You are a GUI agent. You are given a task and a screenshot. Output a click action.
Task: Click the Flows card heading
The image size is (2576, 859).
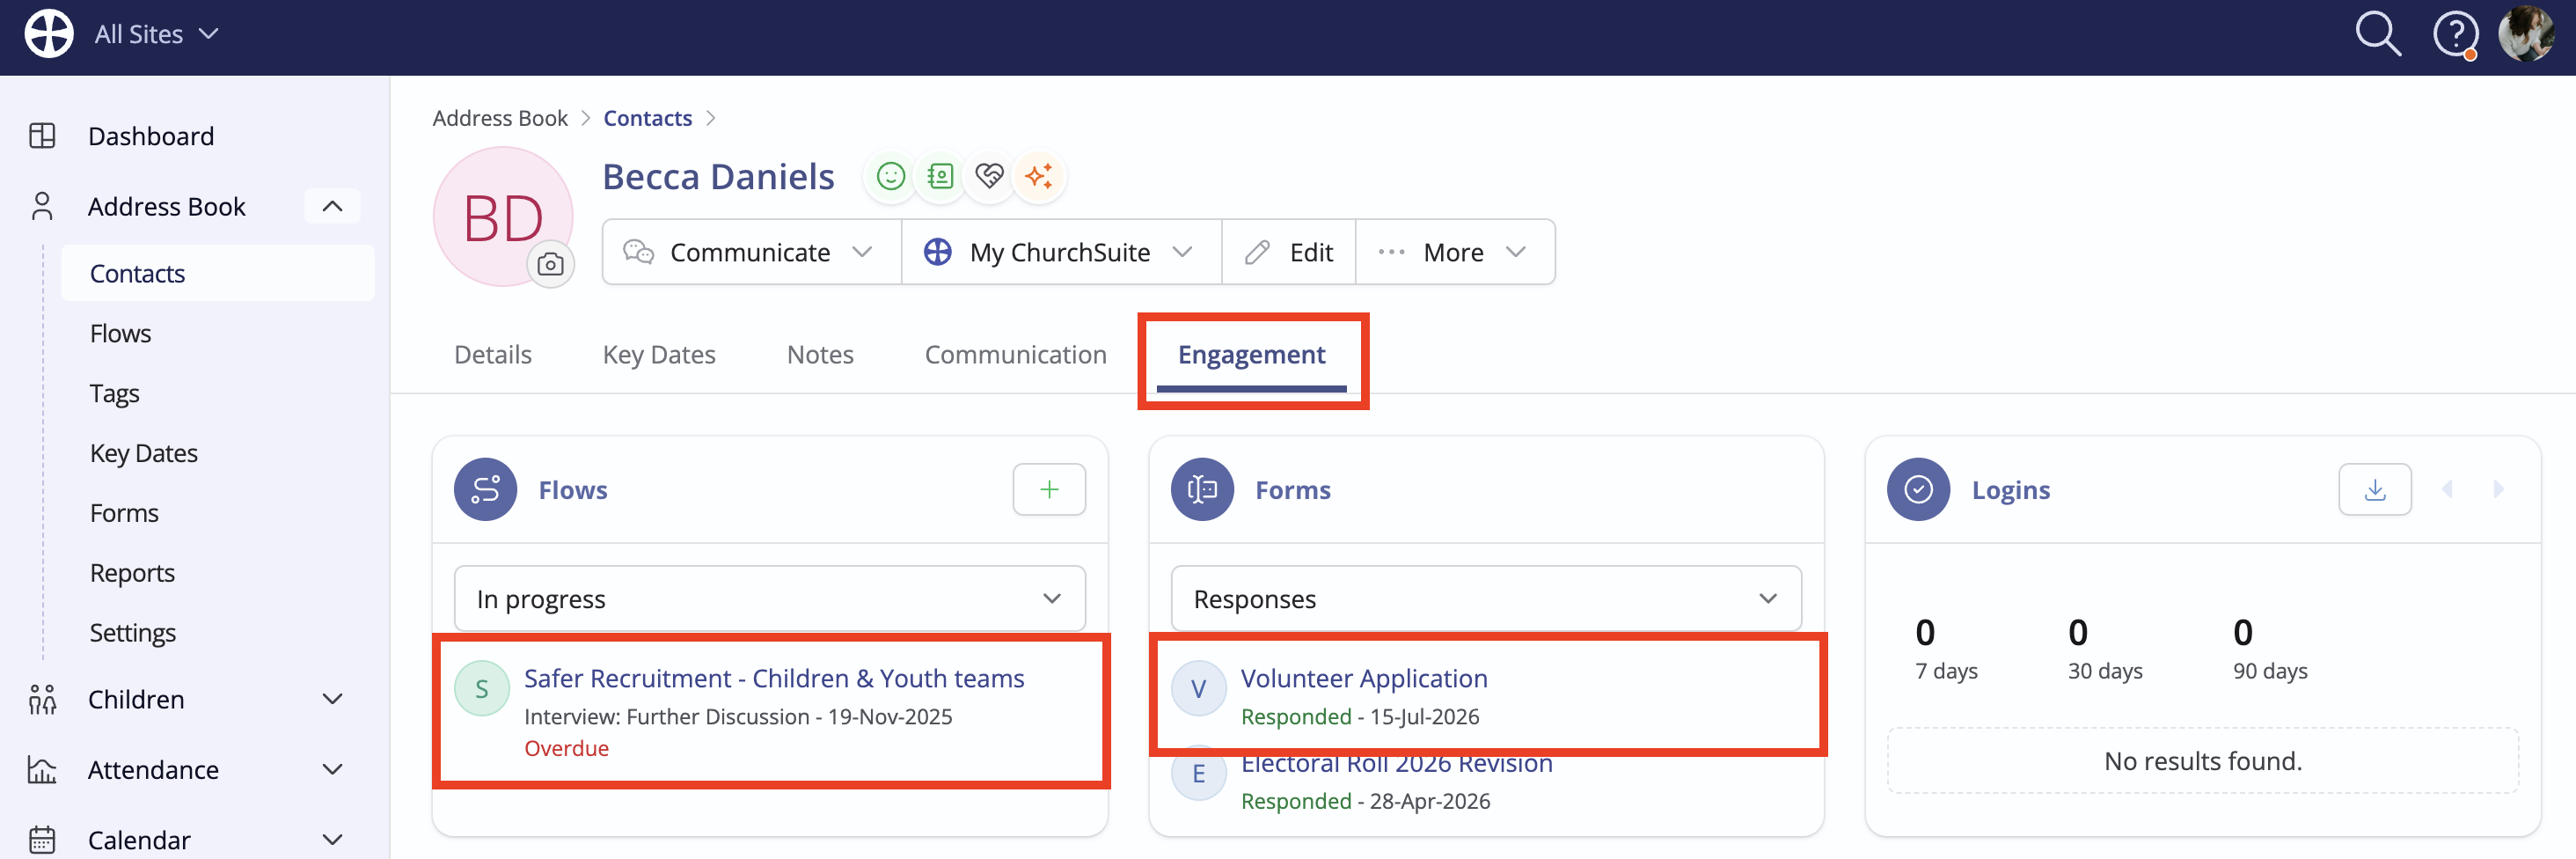(573, 490)
